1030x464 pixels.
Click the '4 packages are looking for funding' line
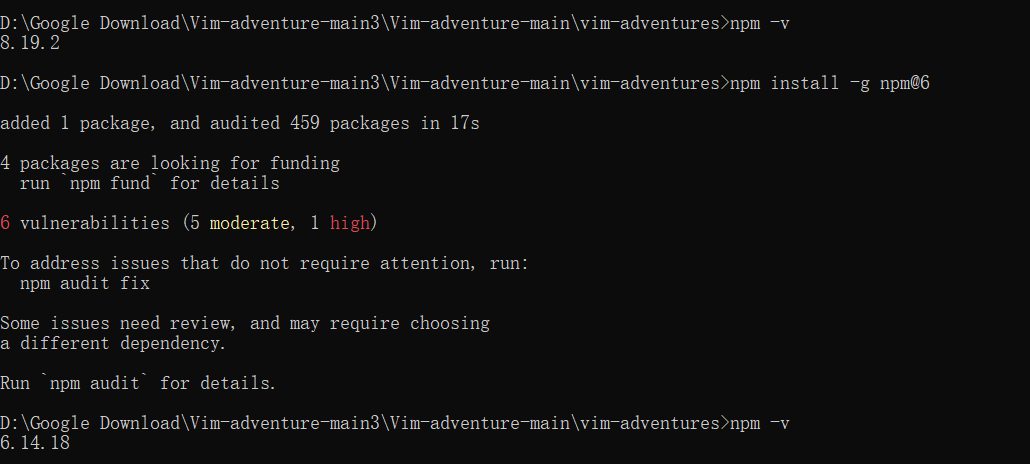coord(170,163)
